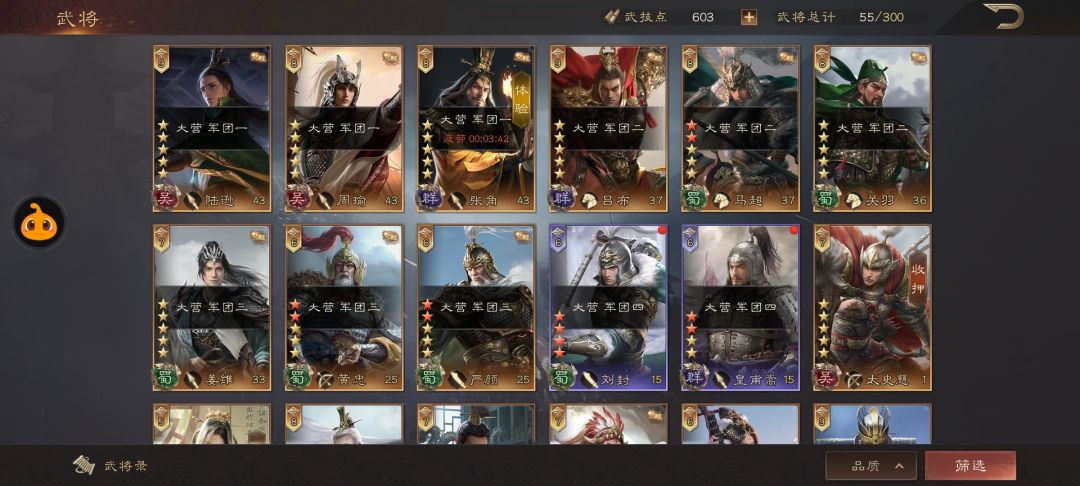Image resolution: width=1080 pixels, height=486 pixels.
Task: Open the 武将录 scroll icon
Action: coord(83,465)
